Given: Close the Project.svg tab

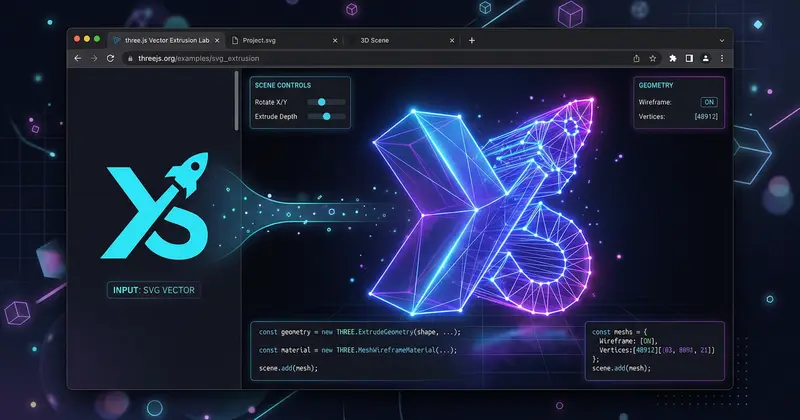Looking at the screenshot, I should (335, 40).
